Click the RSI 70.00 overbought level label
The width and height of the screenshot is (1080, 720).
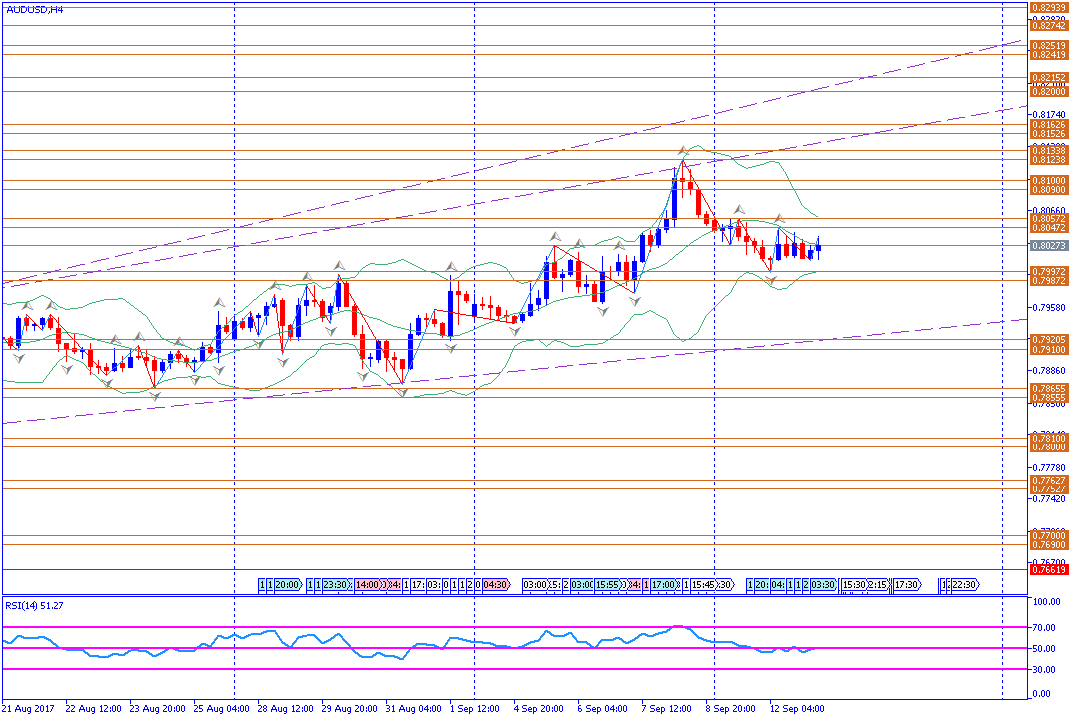click(1046, 628)
